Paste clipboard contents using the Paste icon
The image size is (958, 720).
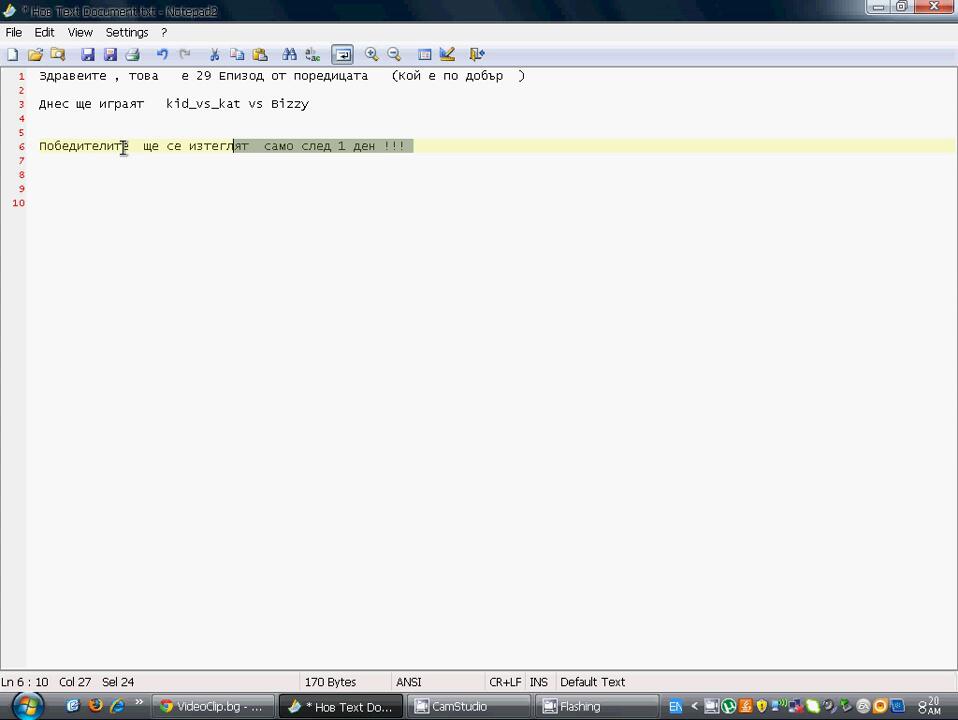tap(260, 54)
